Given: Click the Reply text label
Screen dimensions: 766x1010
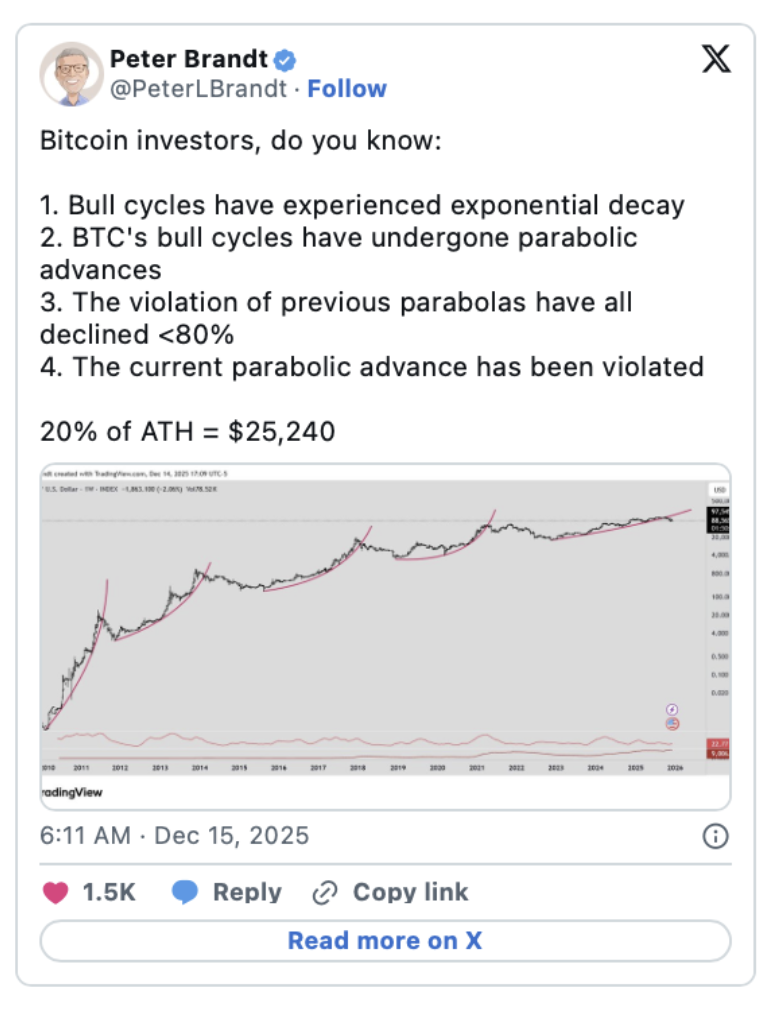Looking at the screenshot, I should pos(246,892).
